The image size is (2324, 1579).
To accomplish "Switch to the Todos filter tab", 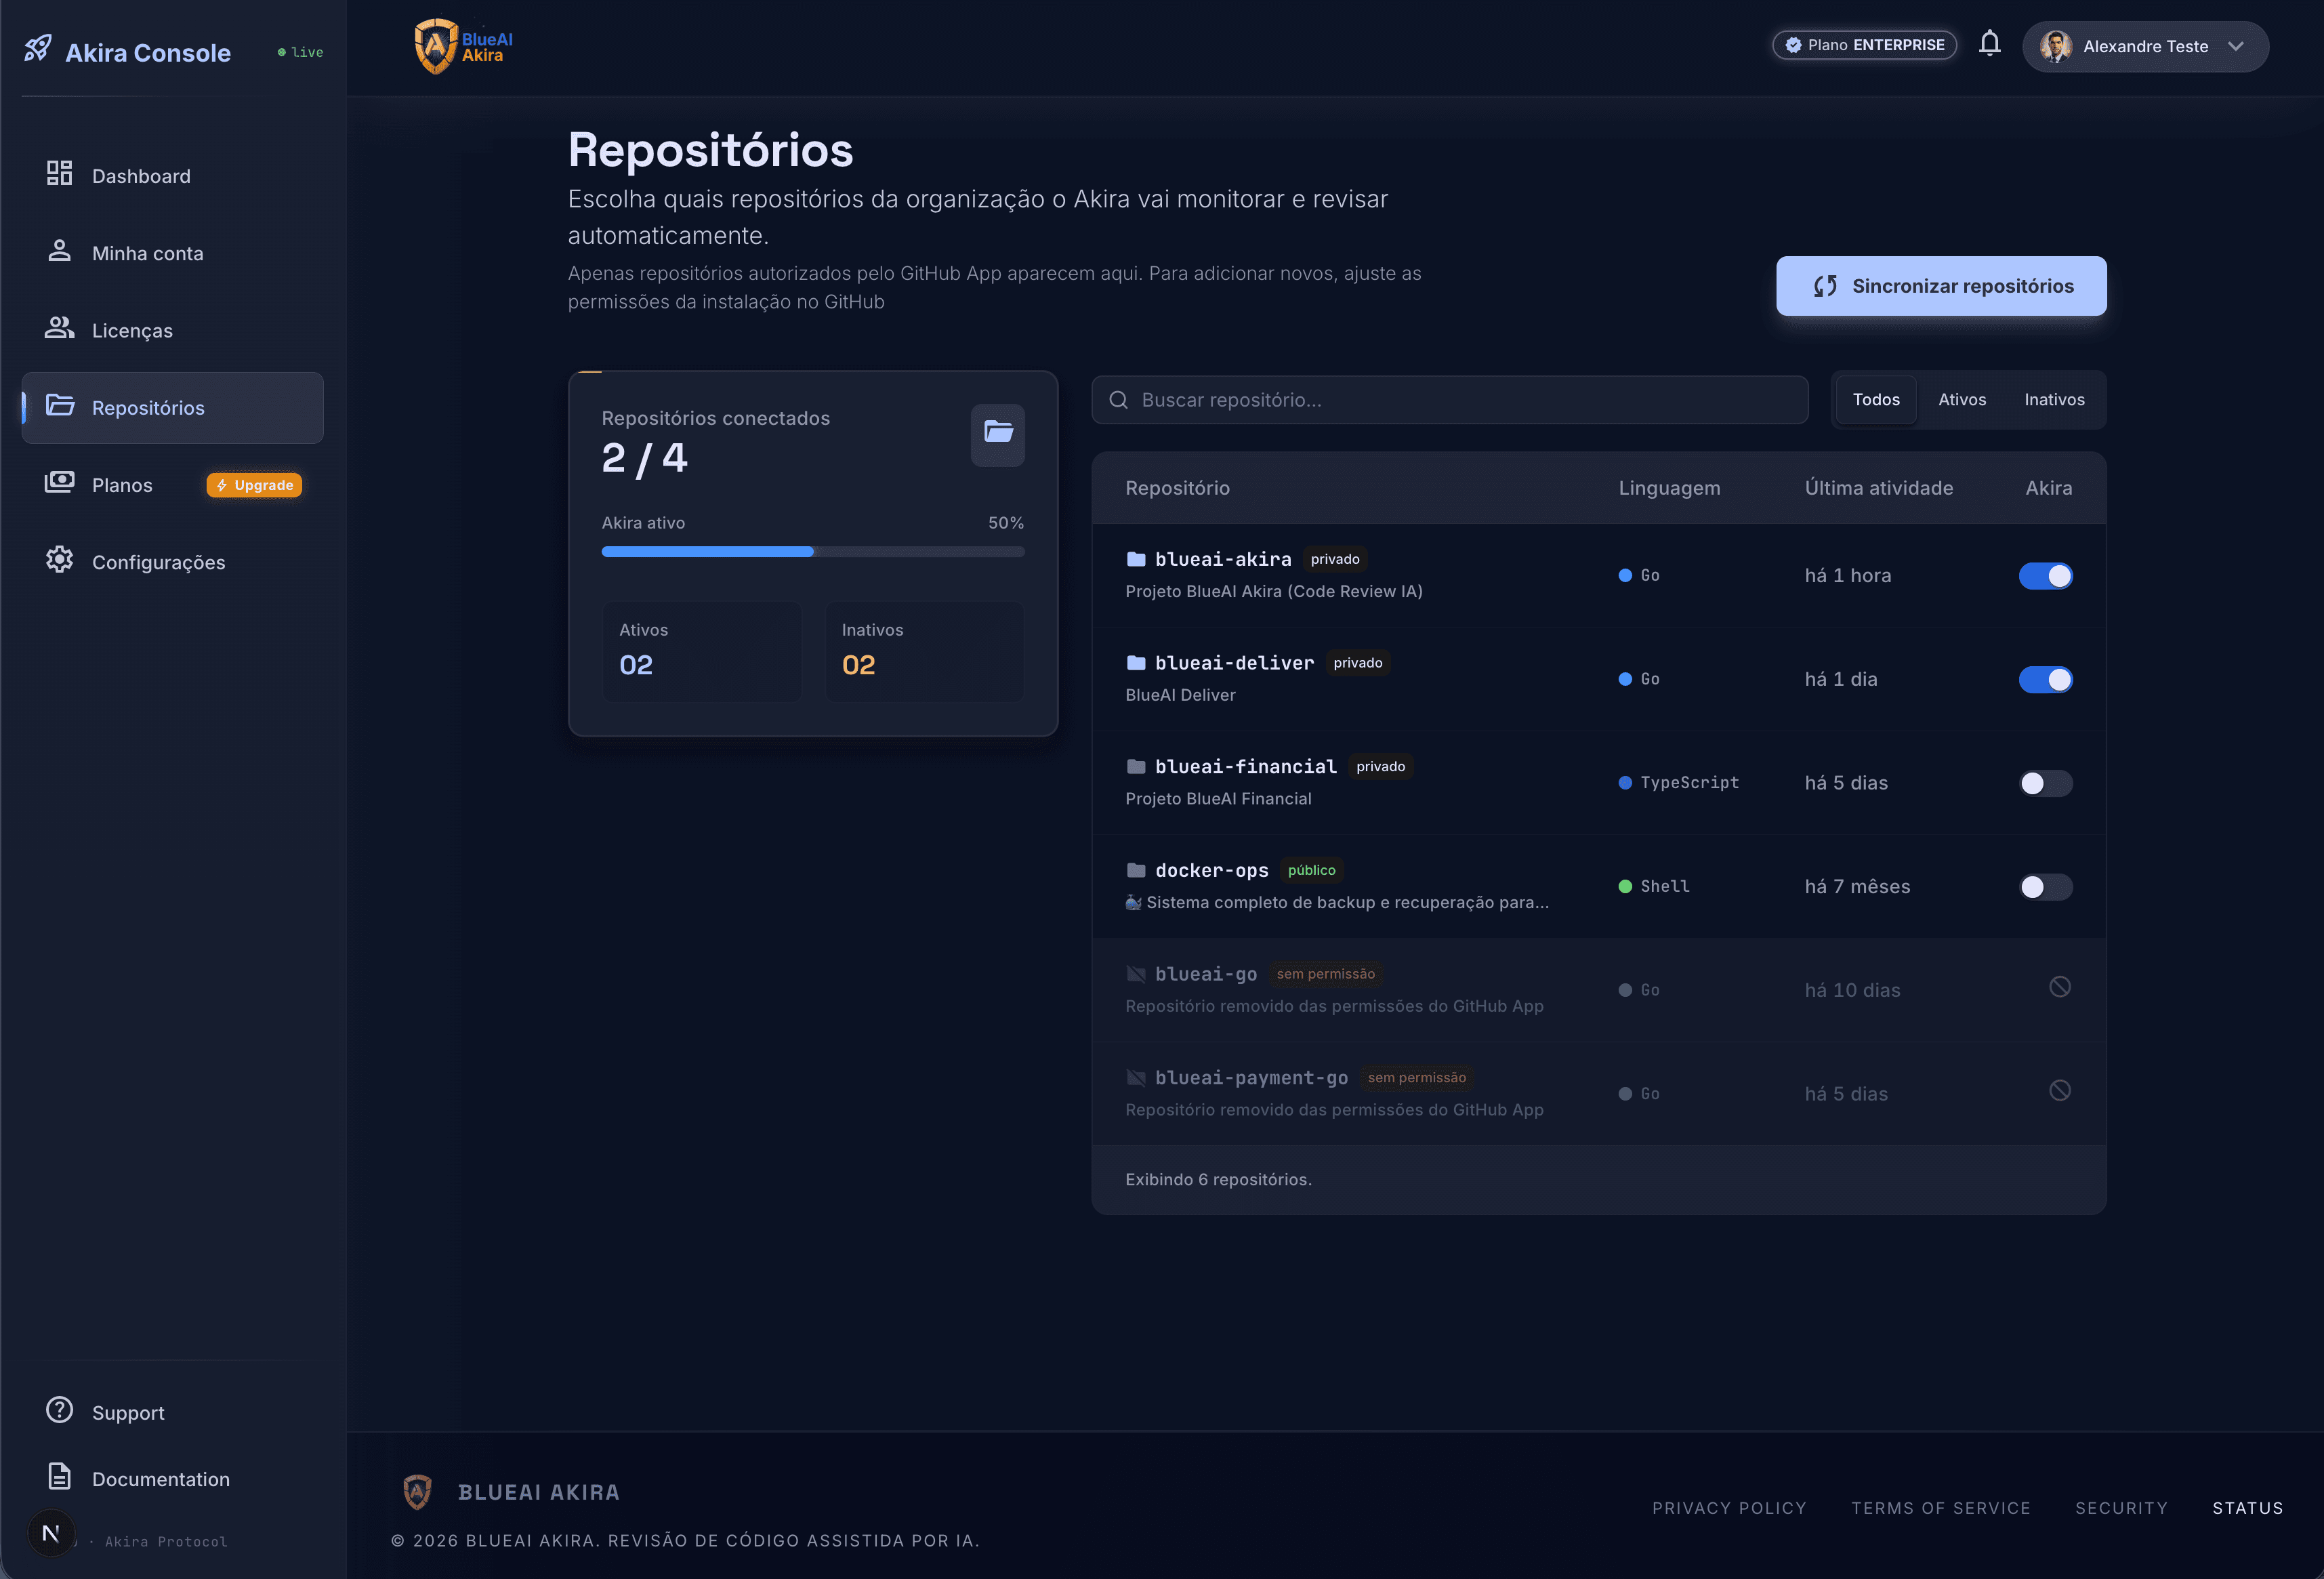I will (1876, 399).
